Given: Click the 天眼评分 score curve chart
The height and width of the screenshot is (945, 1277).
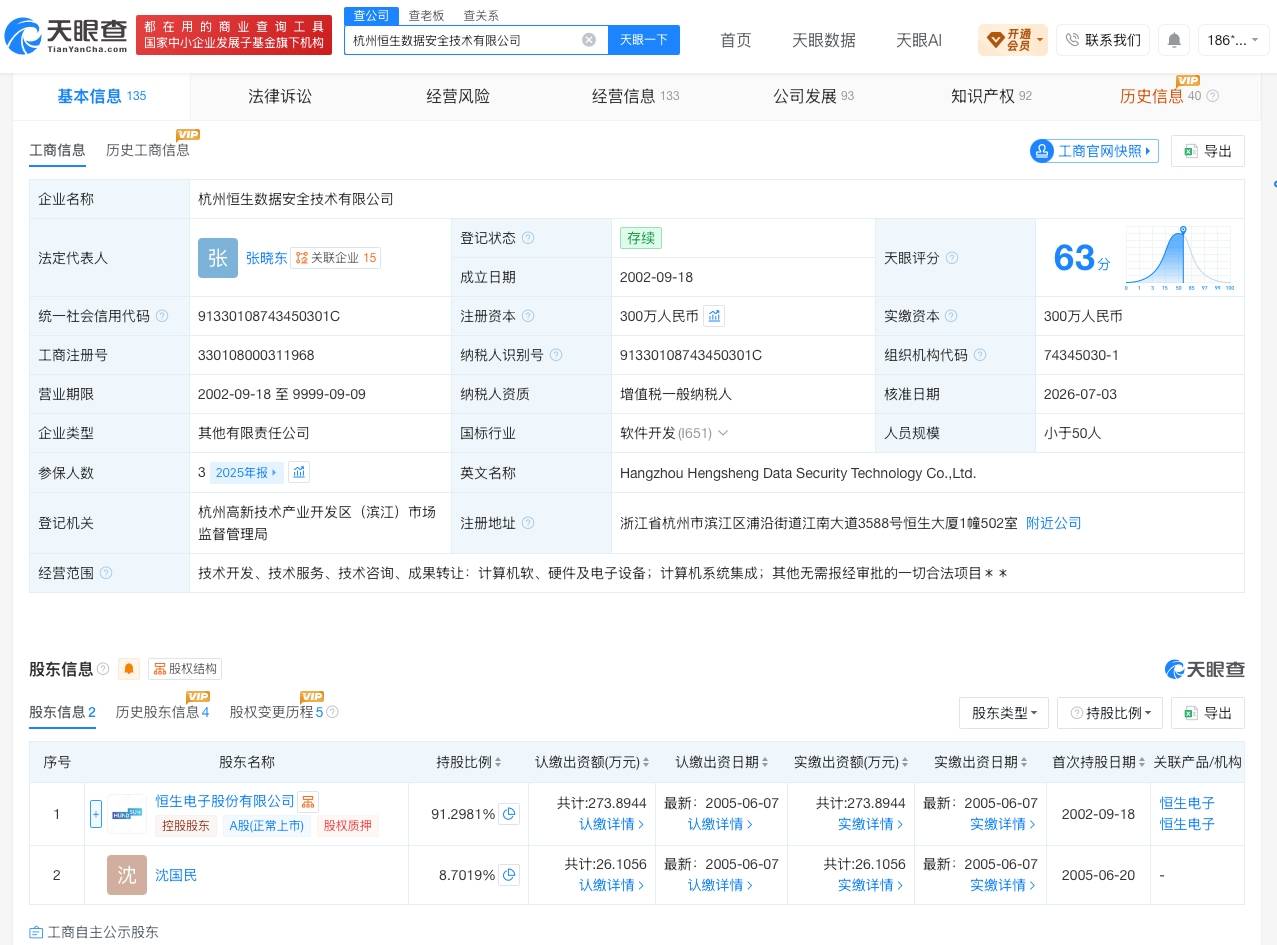Looking at the screenshot, I should (x=1179, y=258).
